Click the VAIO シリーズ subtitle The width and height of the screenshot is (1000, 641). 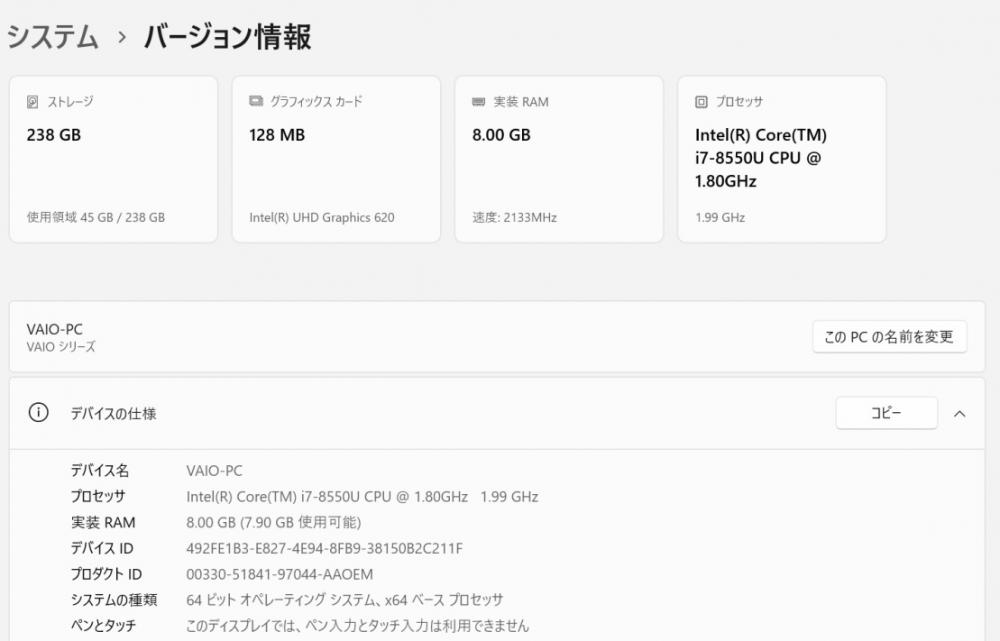61,347
